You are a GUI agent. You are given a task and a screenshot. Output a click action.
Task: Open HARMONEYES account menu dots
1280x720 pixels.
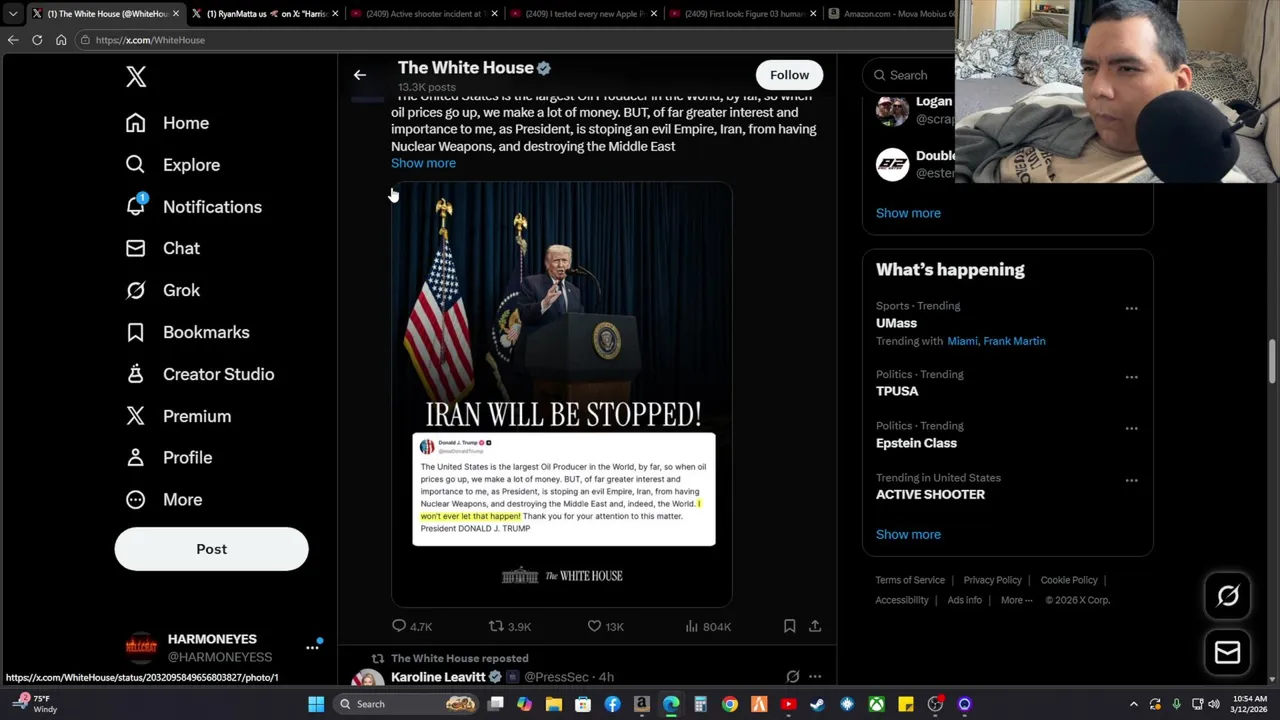(x=312, y=648)
